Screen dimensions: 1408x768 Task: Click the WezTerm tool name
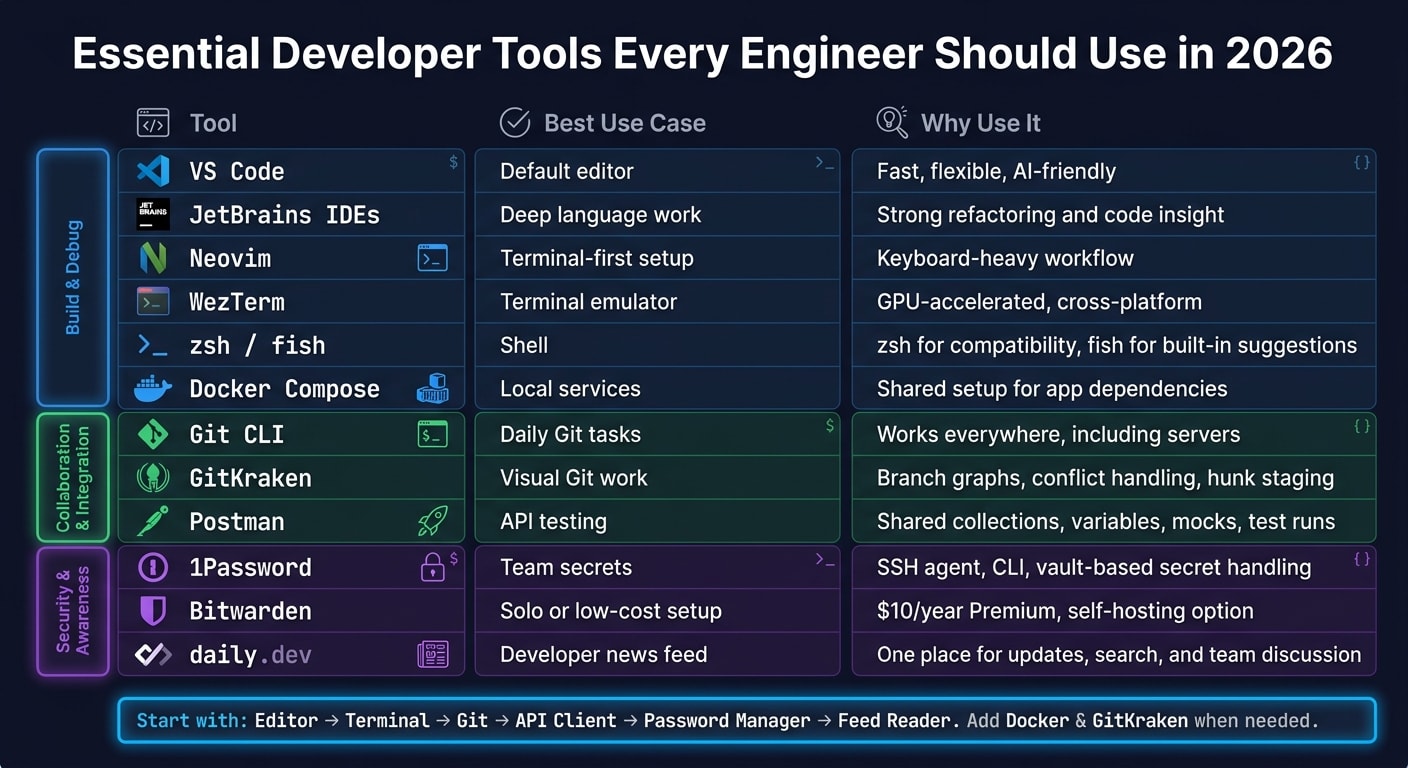click(x=237, y=301)
